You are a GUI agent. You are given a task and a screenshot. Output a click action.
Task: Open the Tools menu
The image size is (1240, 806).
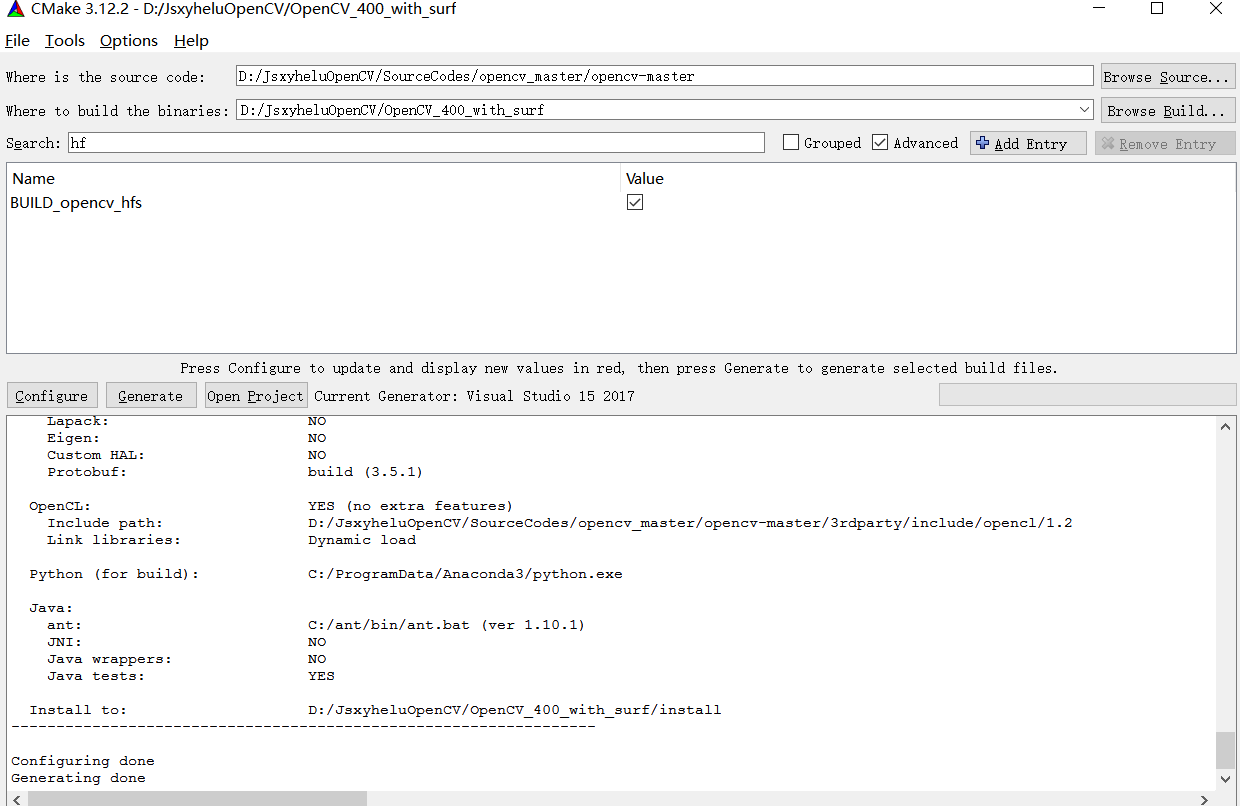65,41
